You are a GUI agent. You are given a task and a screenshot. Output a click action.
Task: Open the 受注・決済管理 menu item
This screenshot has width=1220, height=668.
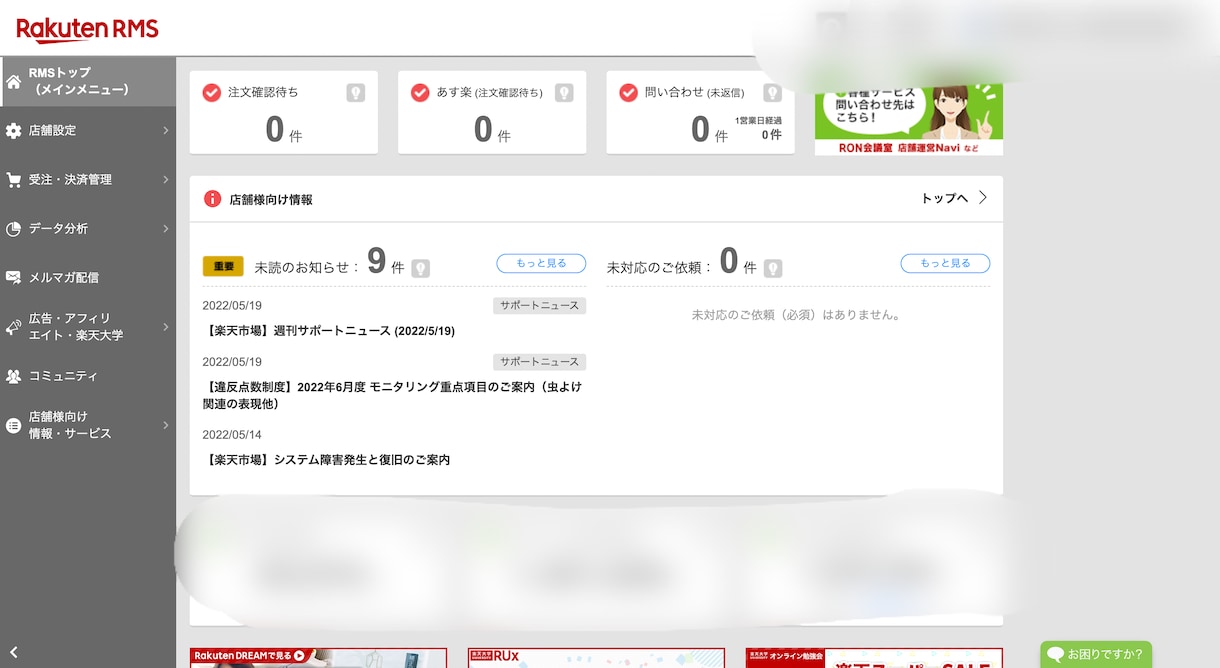point(88,180)
